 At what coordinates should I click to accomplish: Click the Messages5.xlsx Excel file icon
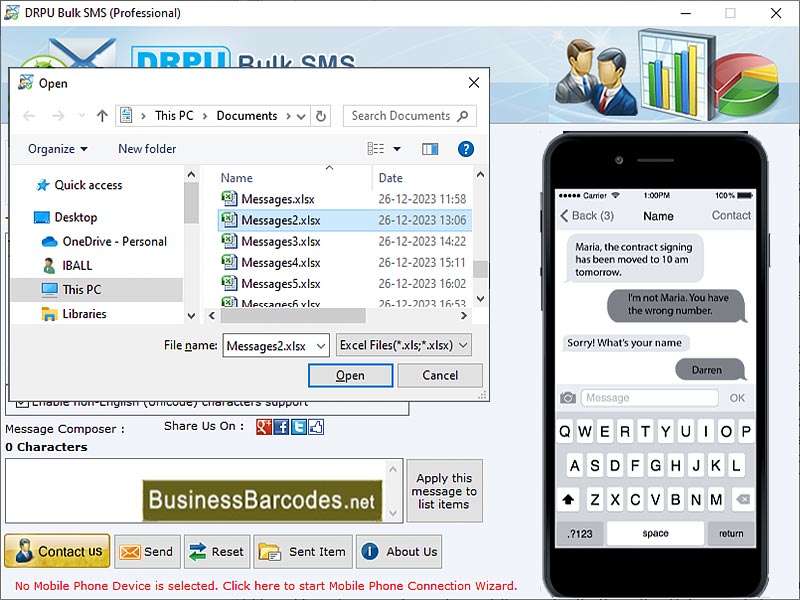coord(229,283)
